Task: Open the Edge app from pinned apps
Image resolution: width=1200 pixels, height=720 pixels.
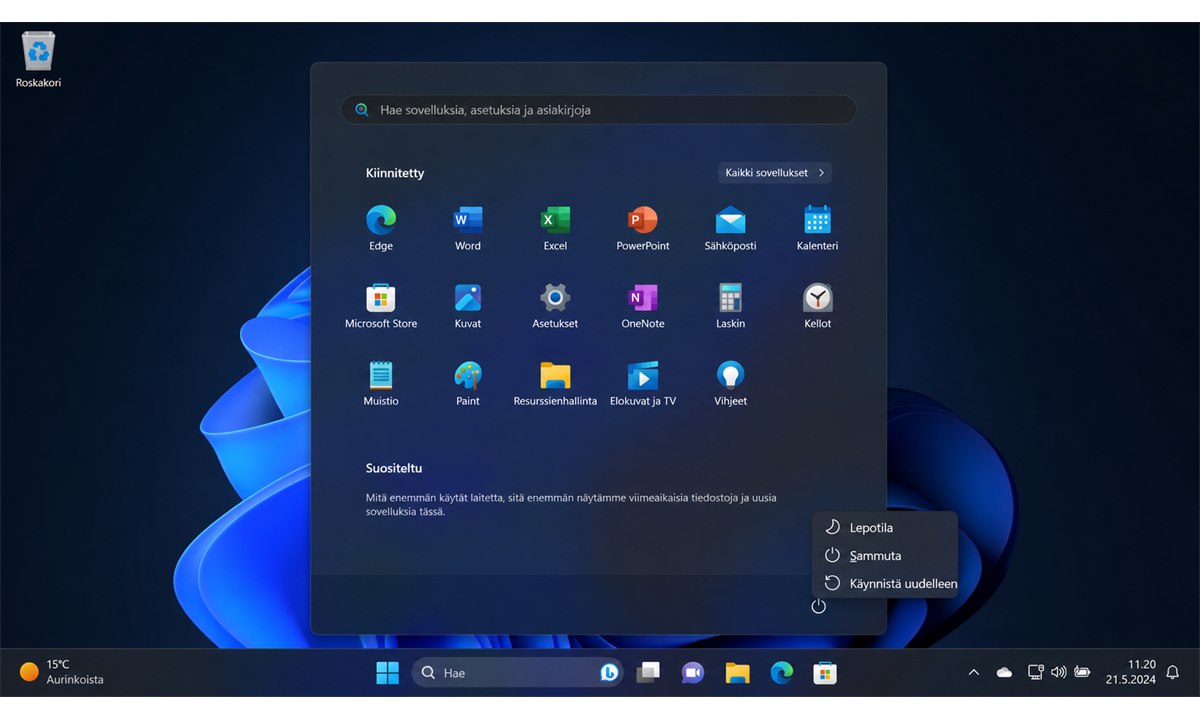Action: [x=381, y=228]
